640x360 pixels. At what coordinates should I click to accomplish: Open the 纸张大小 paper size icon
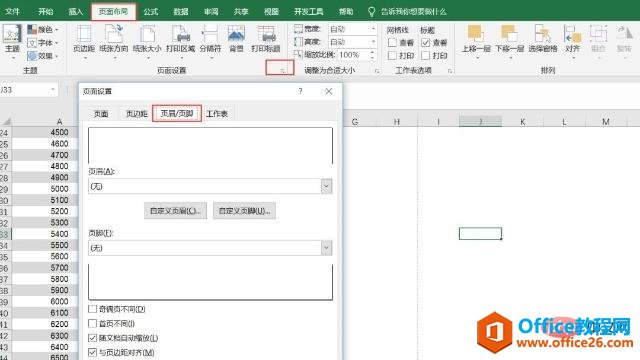147,40
